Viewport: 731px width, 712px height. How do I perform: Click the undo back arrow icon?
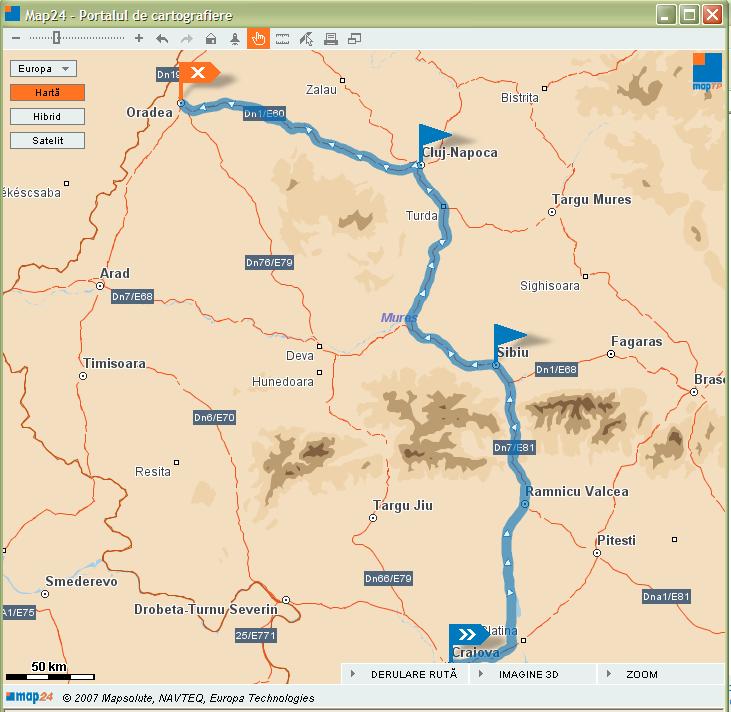(162, 39)
